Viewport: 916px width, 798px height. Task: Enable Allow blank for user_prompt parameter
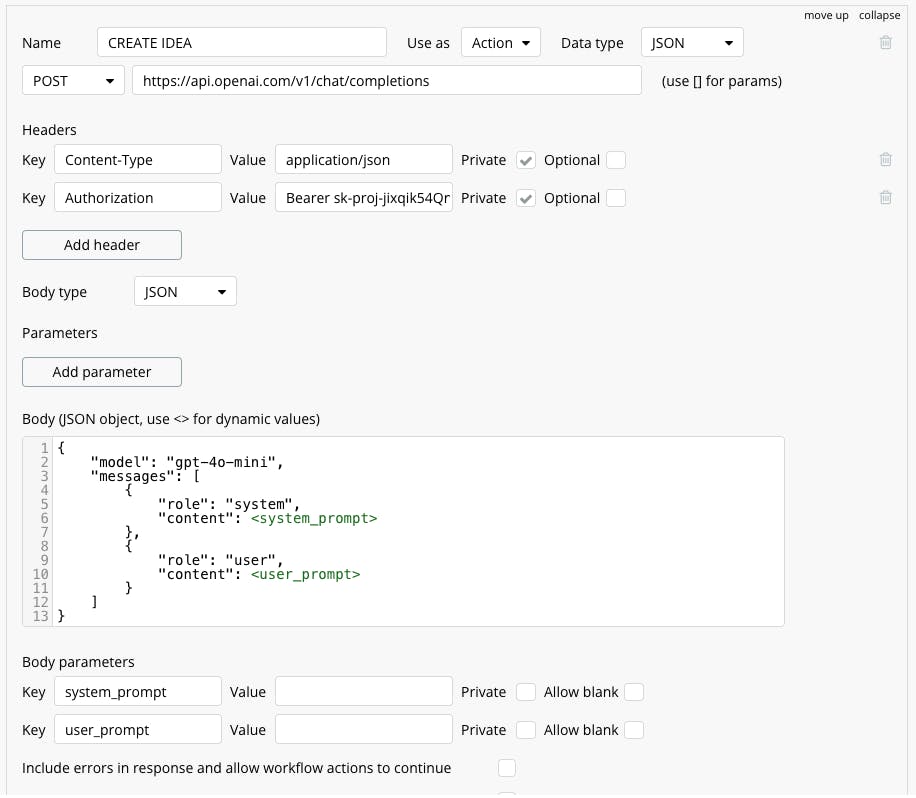click(x=634, y=730)
